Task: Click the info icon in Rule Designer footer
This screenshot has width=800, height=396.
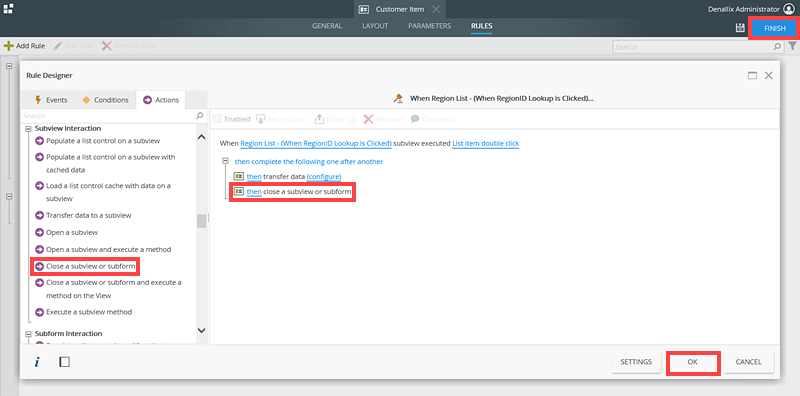Action: pyautogui.click(x=37, y=362)
